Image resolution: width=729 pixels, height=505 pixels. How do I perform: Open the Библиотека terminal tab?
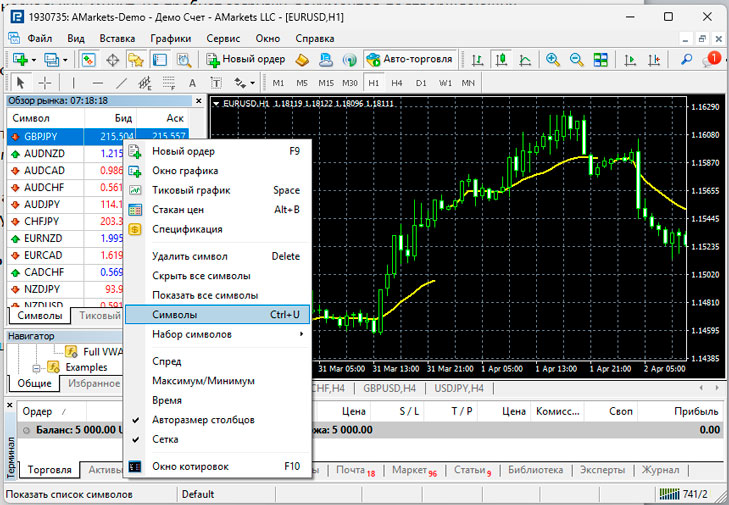535,469
